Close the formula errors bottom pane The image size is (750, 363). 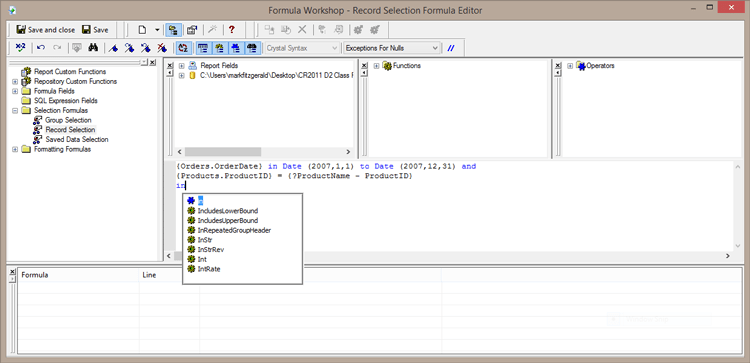(12, 272)
